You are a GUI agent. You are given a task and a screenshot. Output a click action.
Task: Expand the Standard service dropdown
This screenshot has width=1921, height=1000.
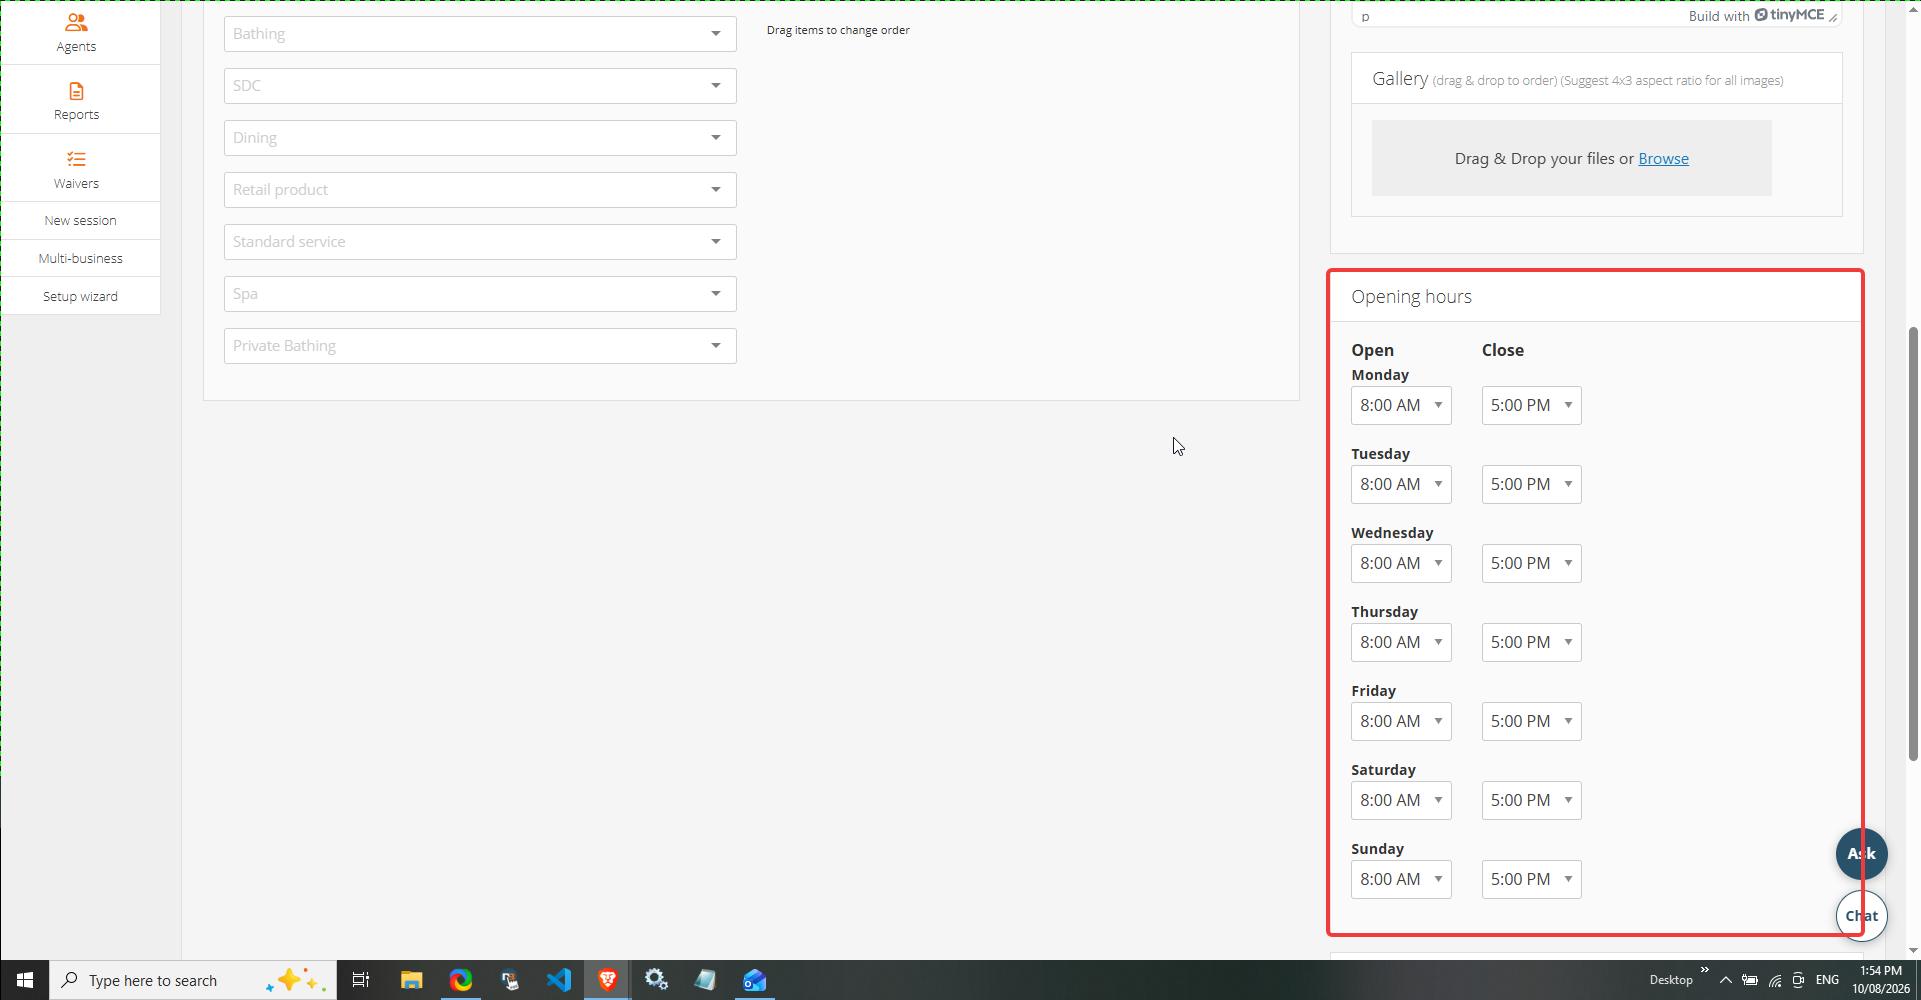pyautogui.click(x=480, y=242)
